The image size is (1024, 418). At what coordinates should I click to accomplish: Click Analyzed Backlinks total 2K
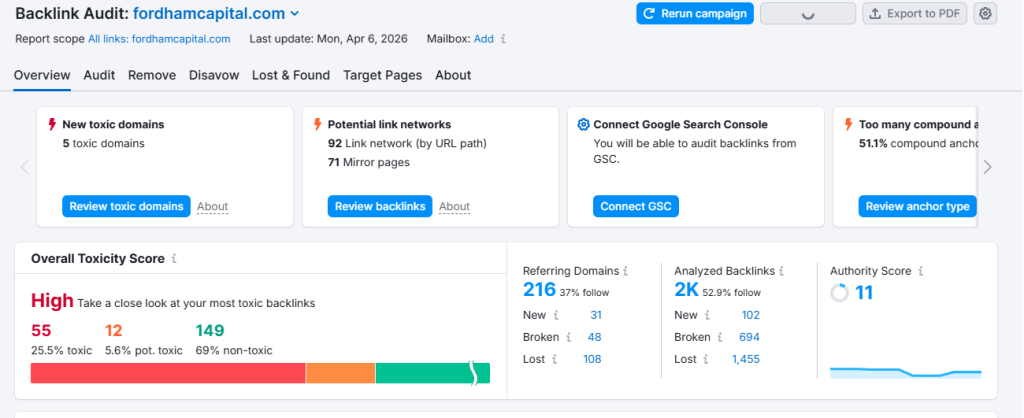coord(686,290)
